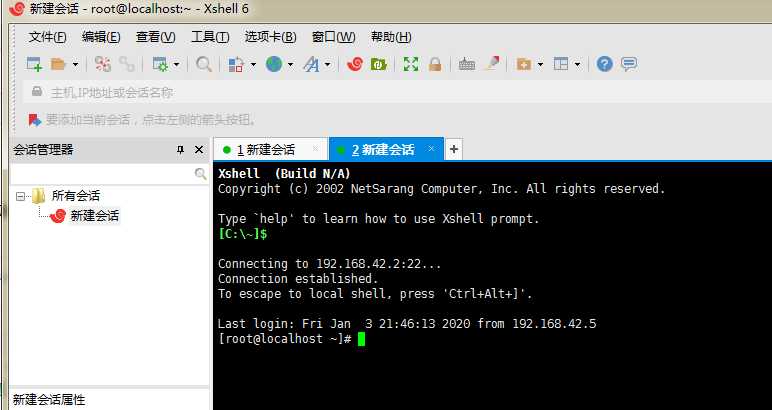Click the Font toolbar icon
The height and width of the screenshot is (410, 772).
point(311,64)
